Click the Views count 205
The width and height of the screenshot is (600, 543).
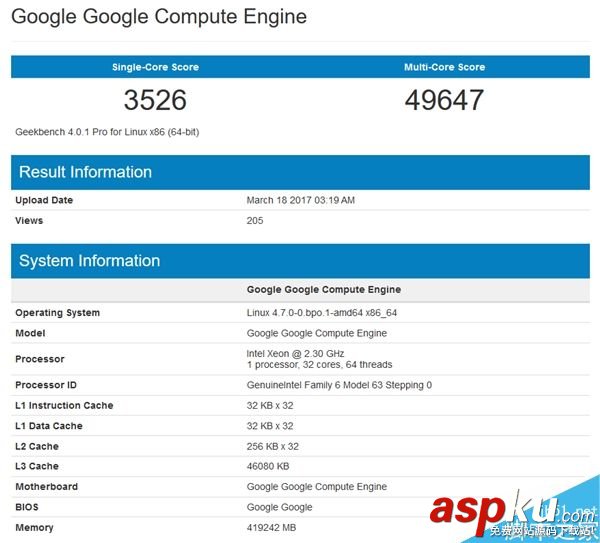[255, 220]
